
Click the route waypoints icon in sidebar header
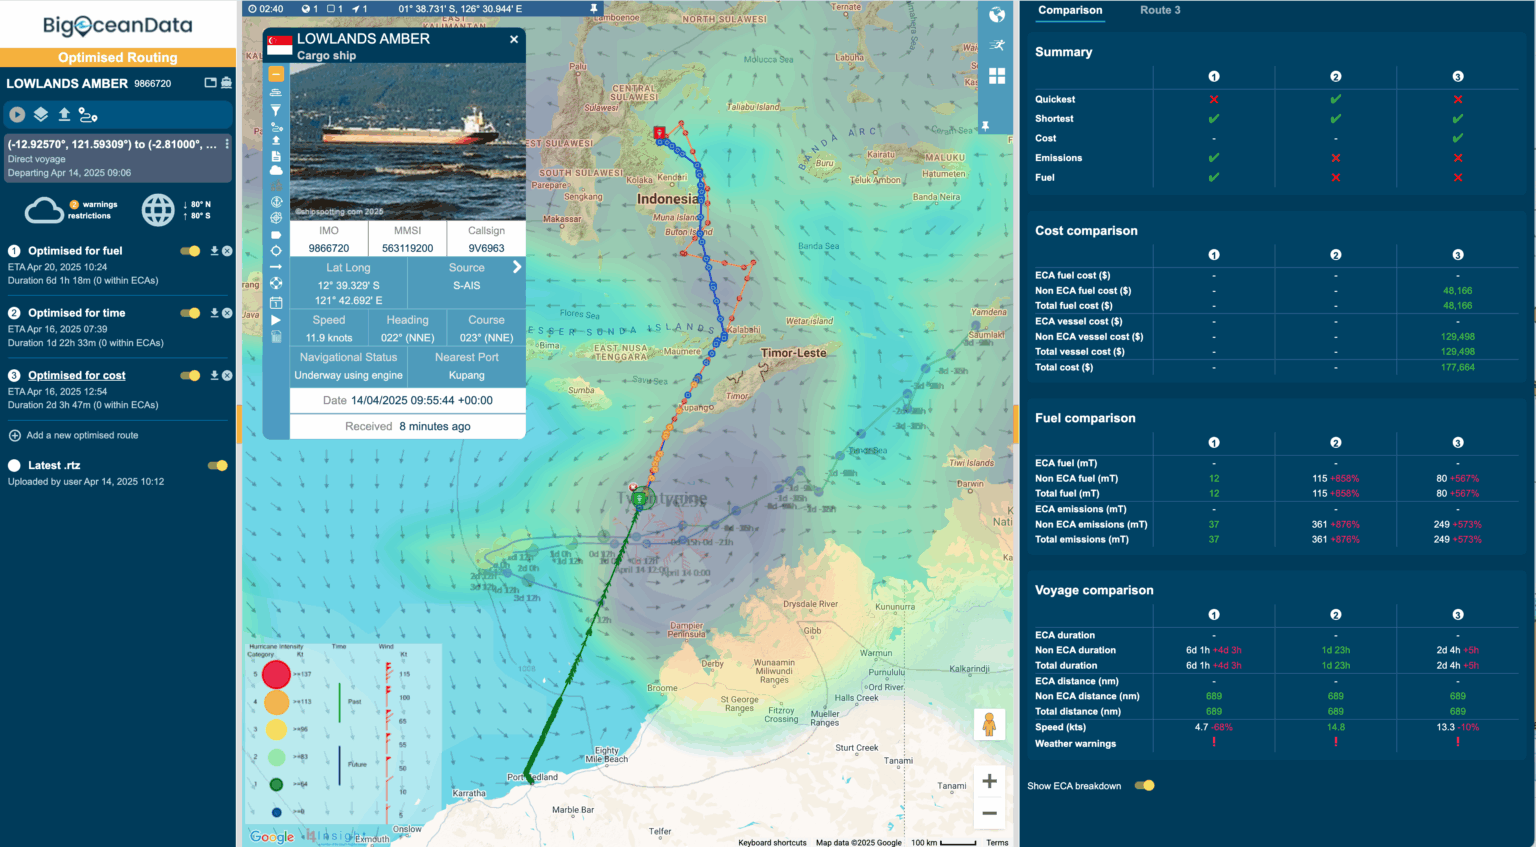pyautogui.click(x=88, y=115)
